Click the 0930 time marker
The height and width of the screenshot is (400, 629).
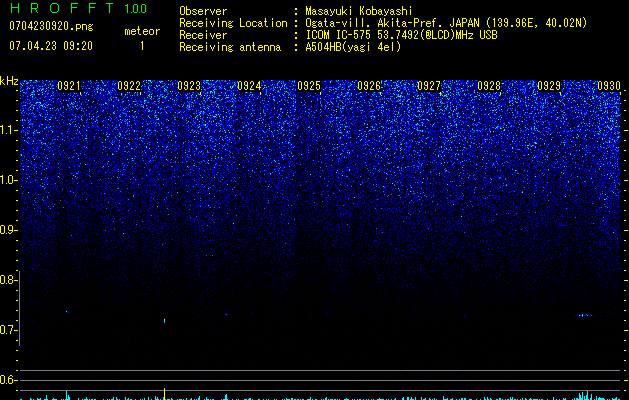(609, 86)
